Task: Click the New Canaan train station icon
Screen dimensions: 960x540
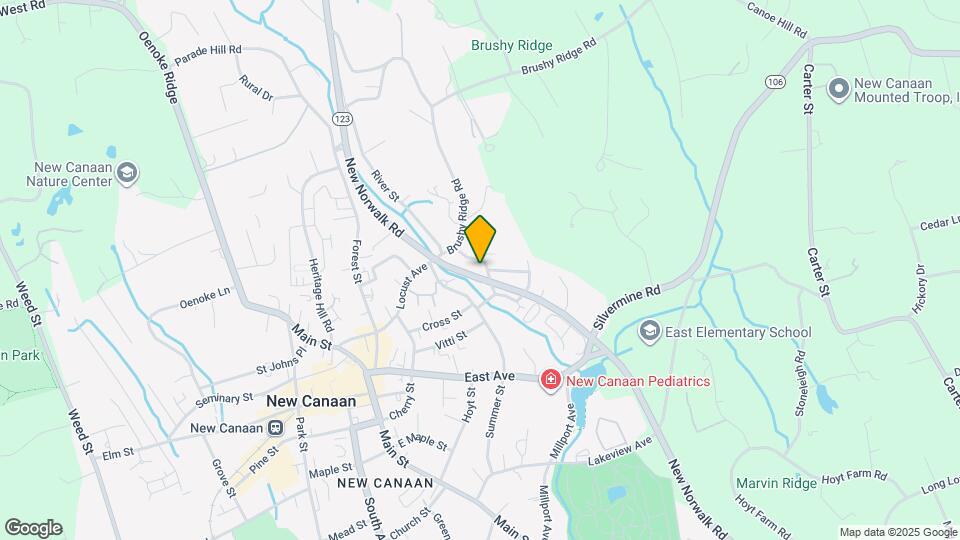Action: point(276,428)
